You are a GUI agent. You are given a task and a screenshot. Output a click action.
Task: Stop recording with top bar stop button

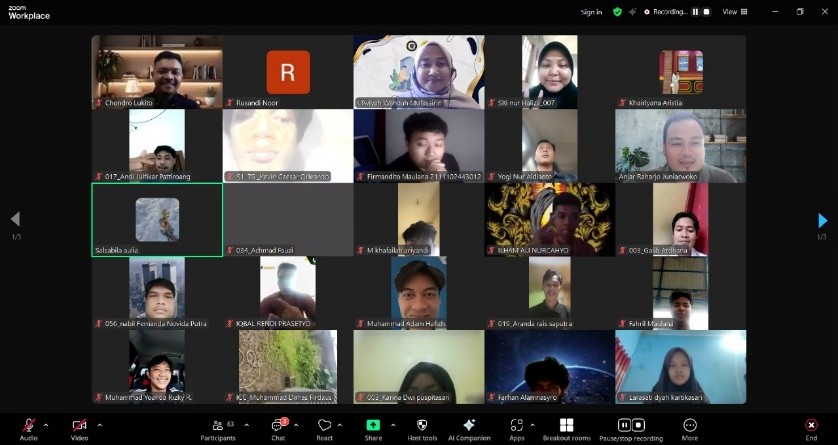(x=706, y=12)
